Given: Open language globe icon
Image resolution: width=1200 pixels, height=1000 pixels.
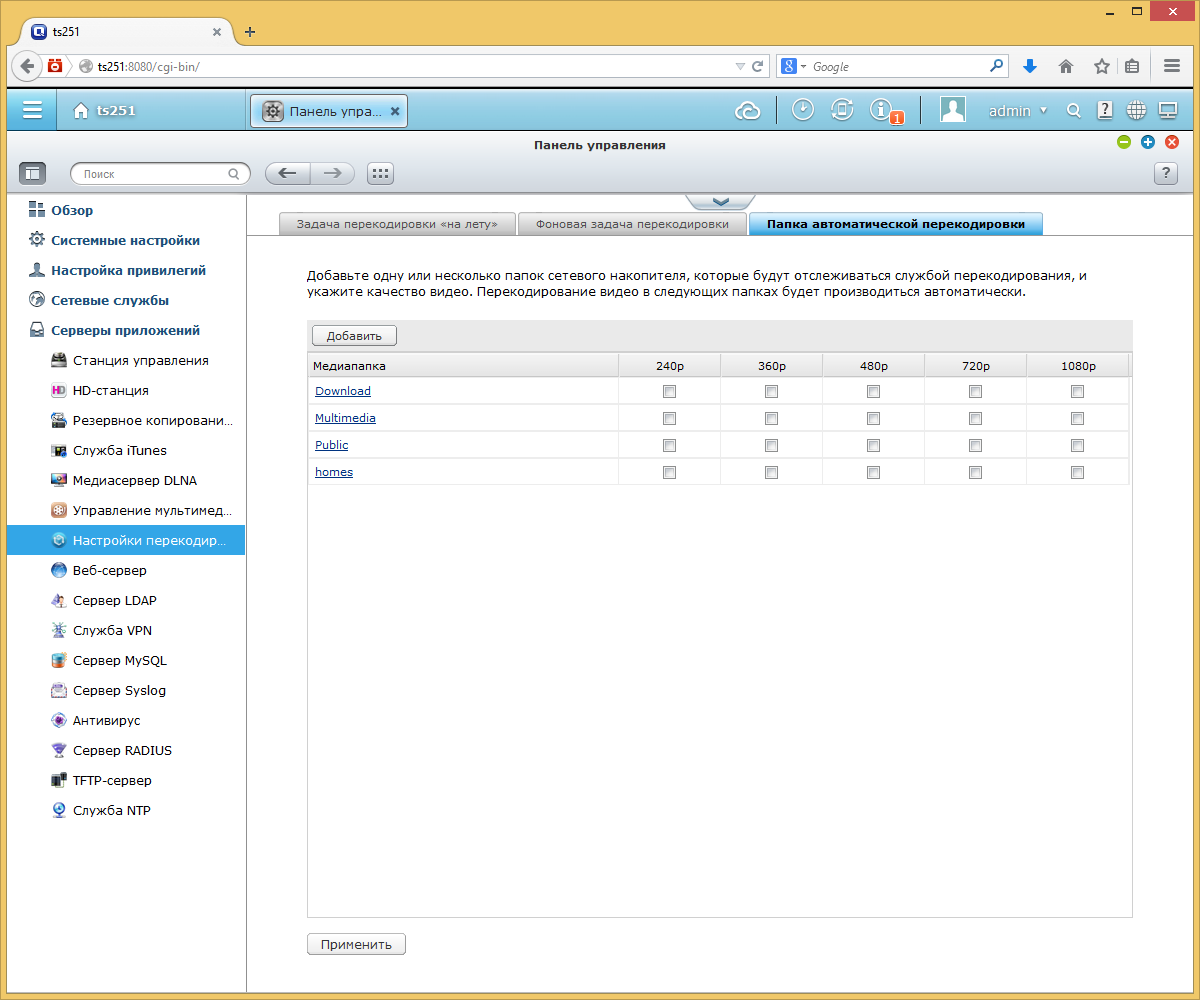Looking at the screenshot, I should point(1136,110).
